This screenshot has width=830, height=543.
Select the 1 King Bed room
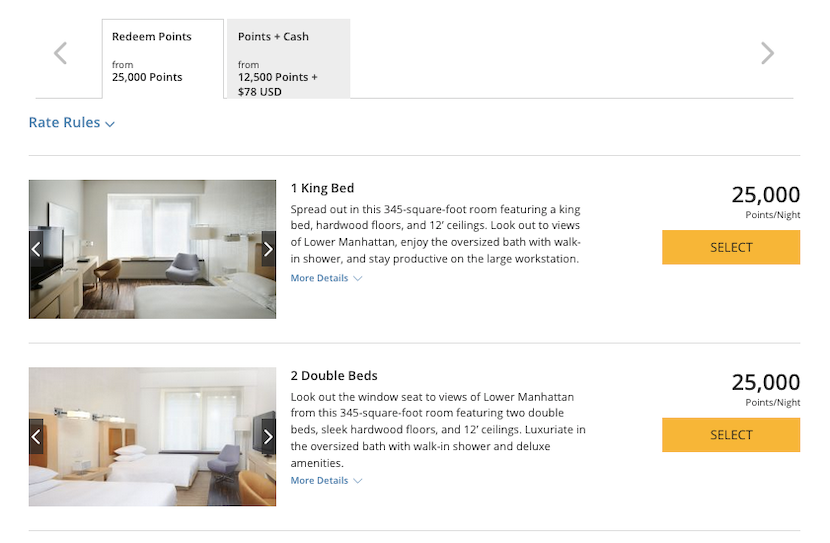click(x=730, y=247)
